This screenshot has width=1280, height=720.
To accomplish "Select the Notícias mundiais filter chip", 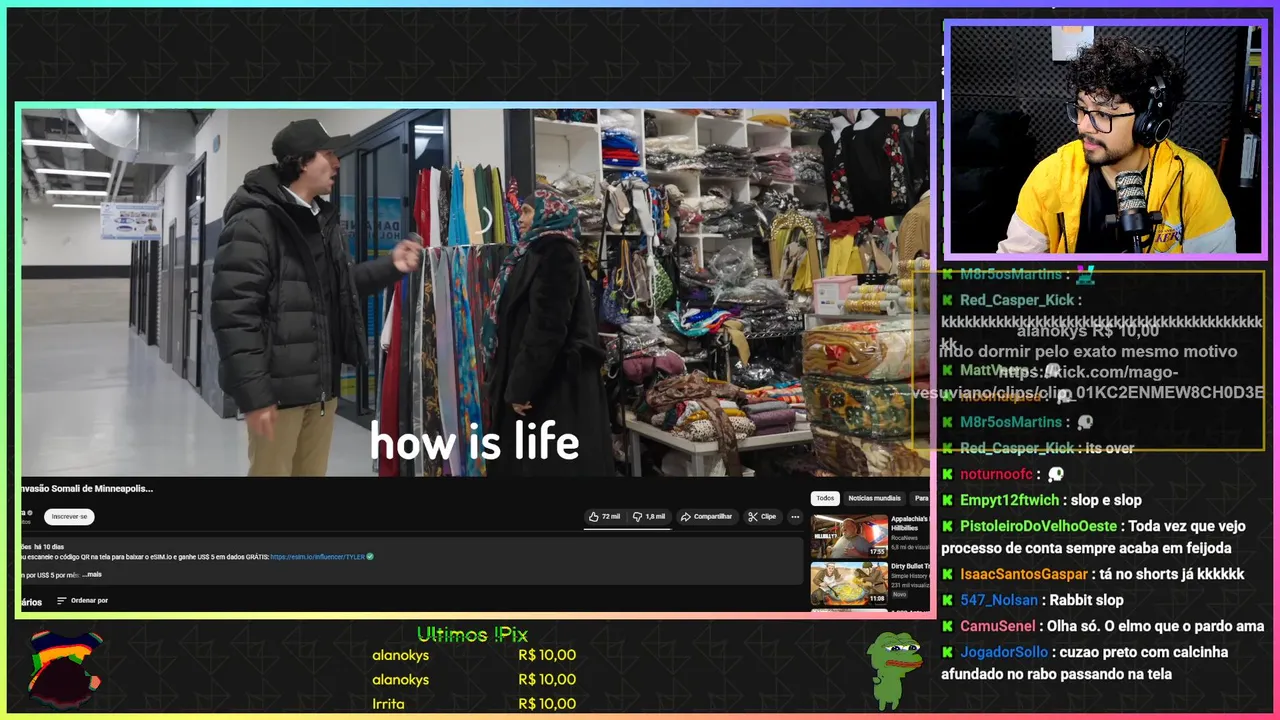I will [x=874, y=498].
